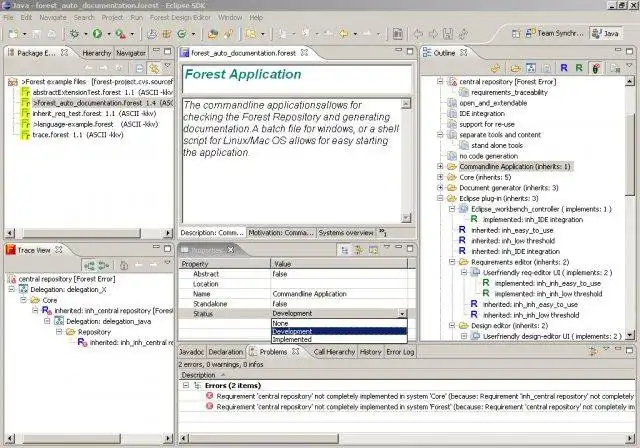This screenshot has width=640, height=448.
Task: Collapse Requirements editor node in Outline
Action: [452, 262]
